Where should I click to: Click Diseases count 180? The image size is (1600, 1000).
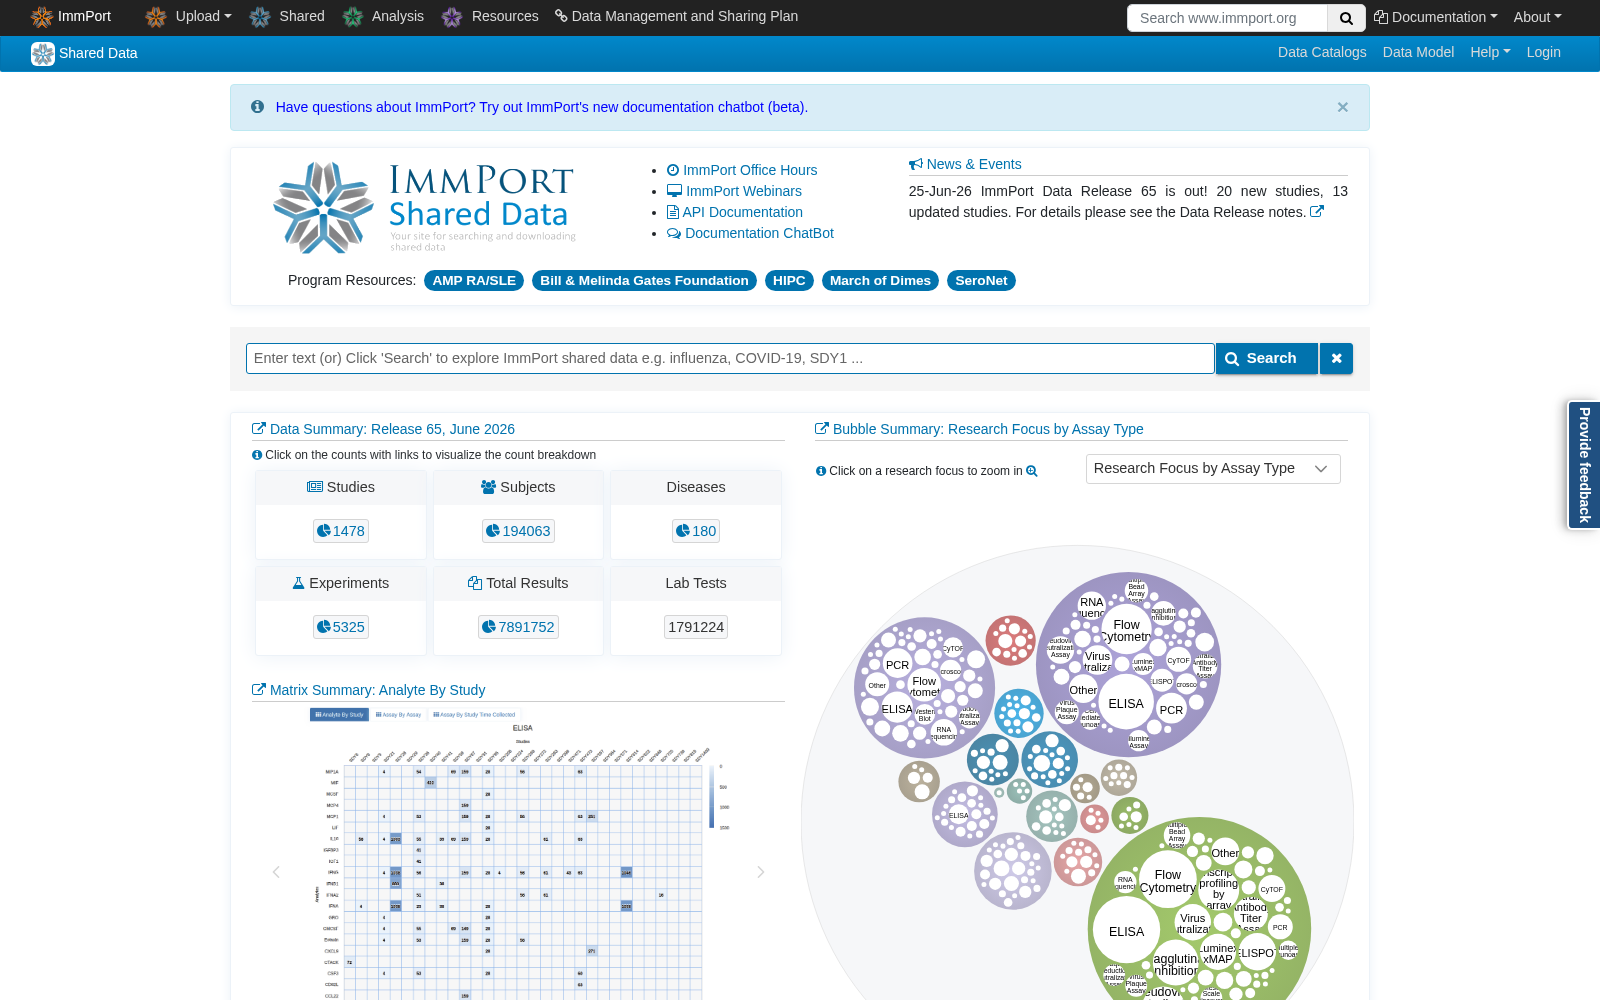coord(696,531)
